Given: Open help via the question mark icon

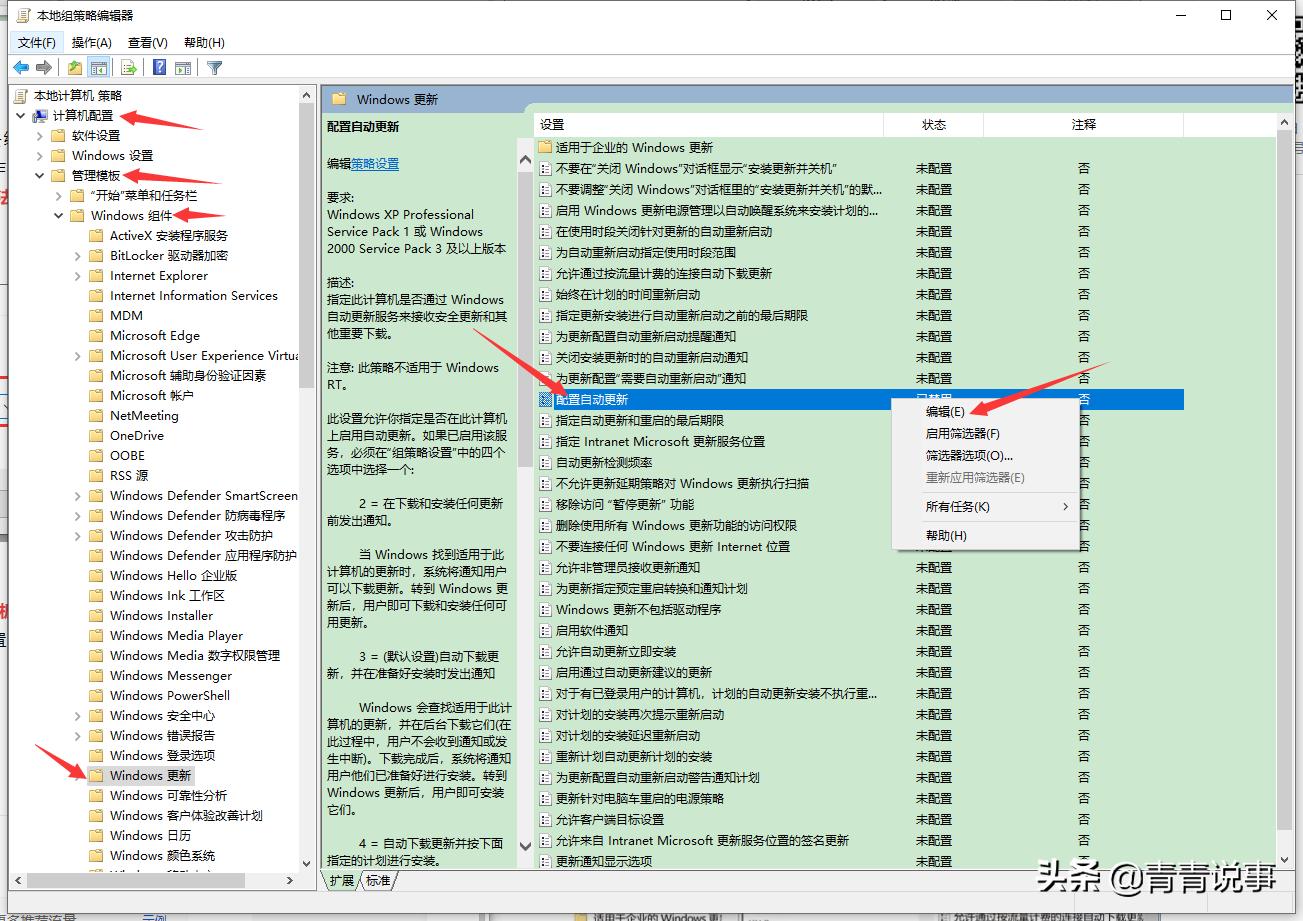Looking at the screenshot, I should coord(159,67).
